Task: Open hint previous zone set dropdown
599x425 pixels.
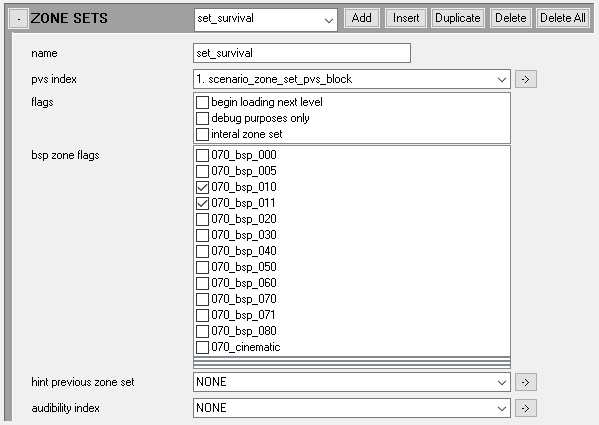Action: [352, 382]
